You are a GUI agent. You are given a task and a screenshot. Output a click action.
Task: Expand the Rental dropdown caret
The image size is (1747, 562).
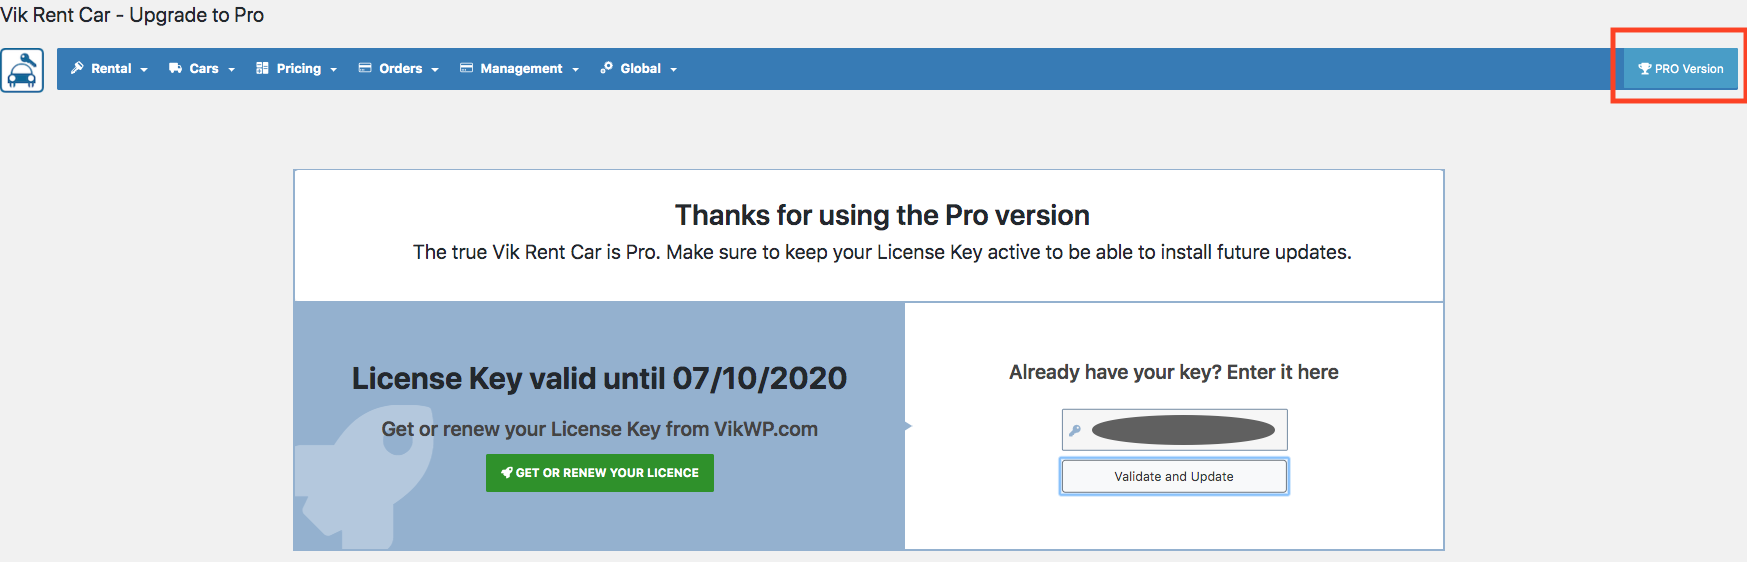click(x=144, y=70)
